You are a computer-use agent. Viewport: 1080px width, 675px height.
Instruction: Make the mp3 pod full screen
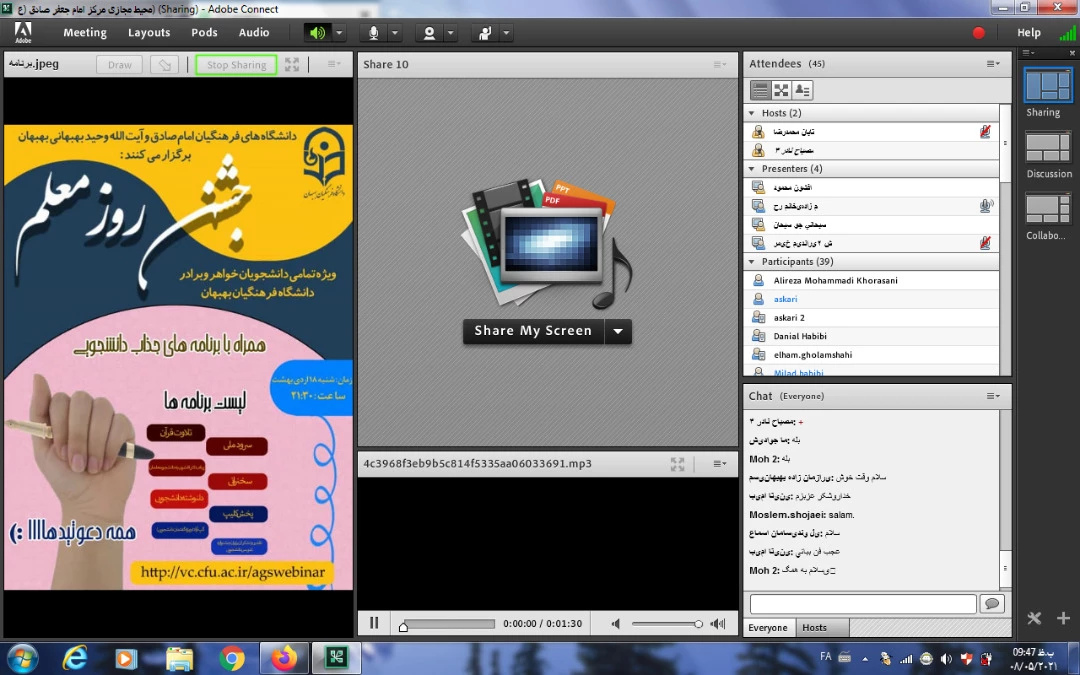(x=678, y=464)
